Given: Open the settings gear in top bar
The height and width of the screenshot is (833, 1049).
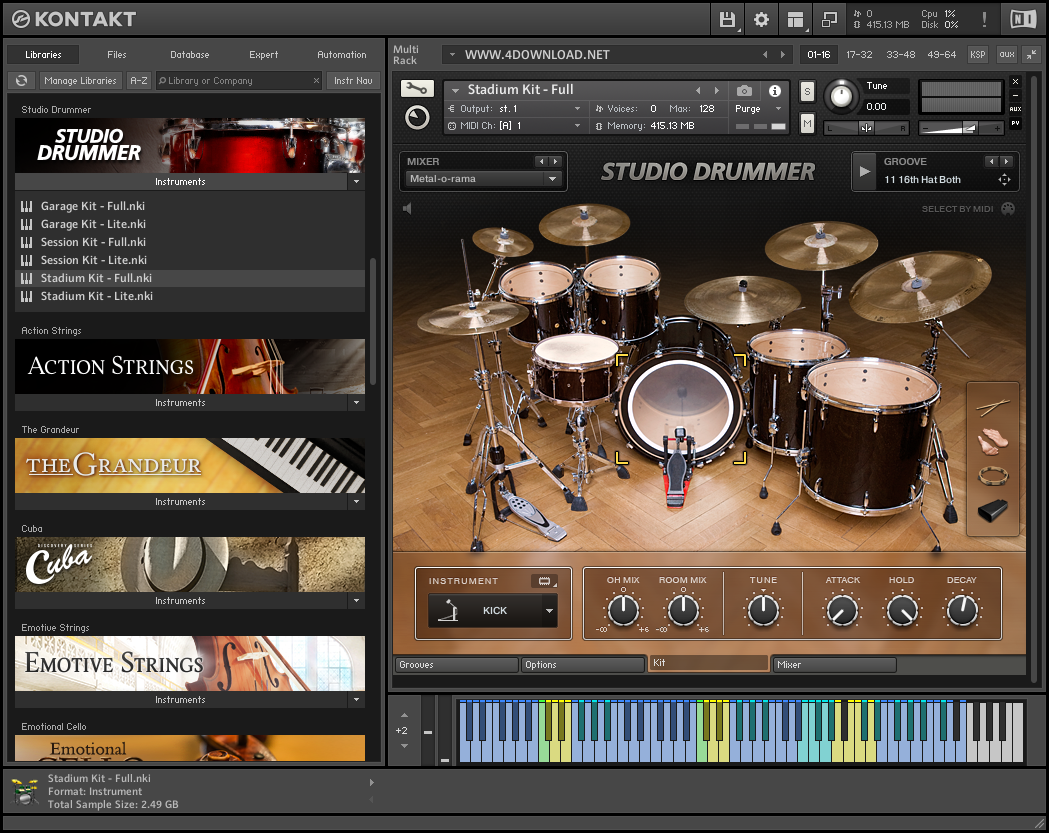Looking at the screenshot, I should [x=761, y=19].
